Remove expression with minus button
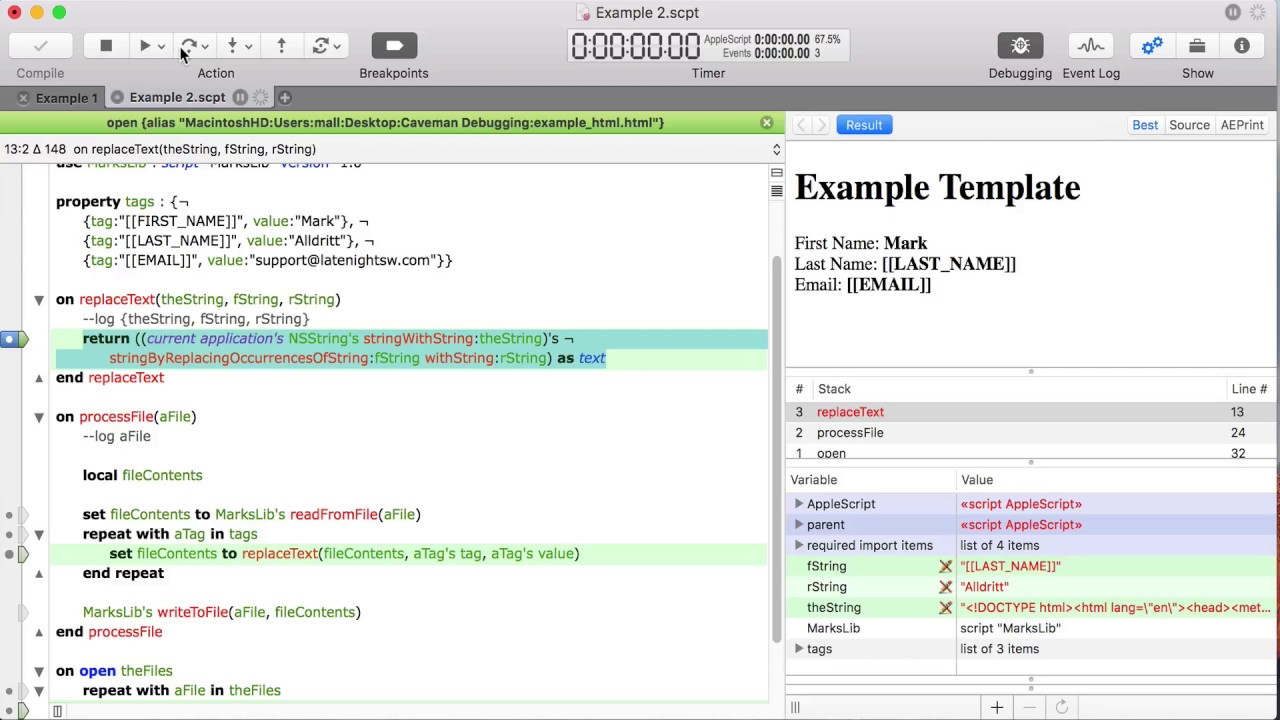Viewport: 1280px width, 720px height. tap(1029, 708)
